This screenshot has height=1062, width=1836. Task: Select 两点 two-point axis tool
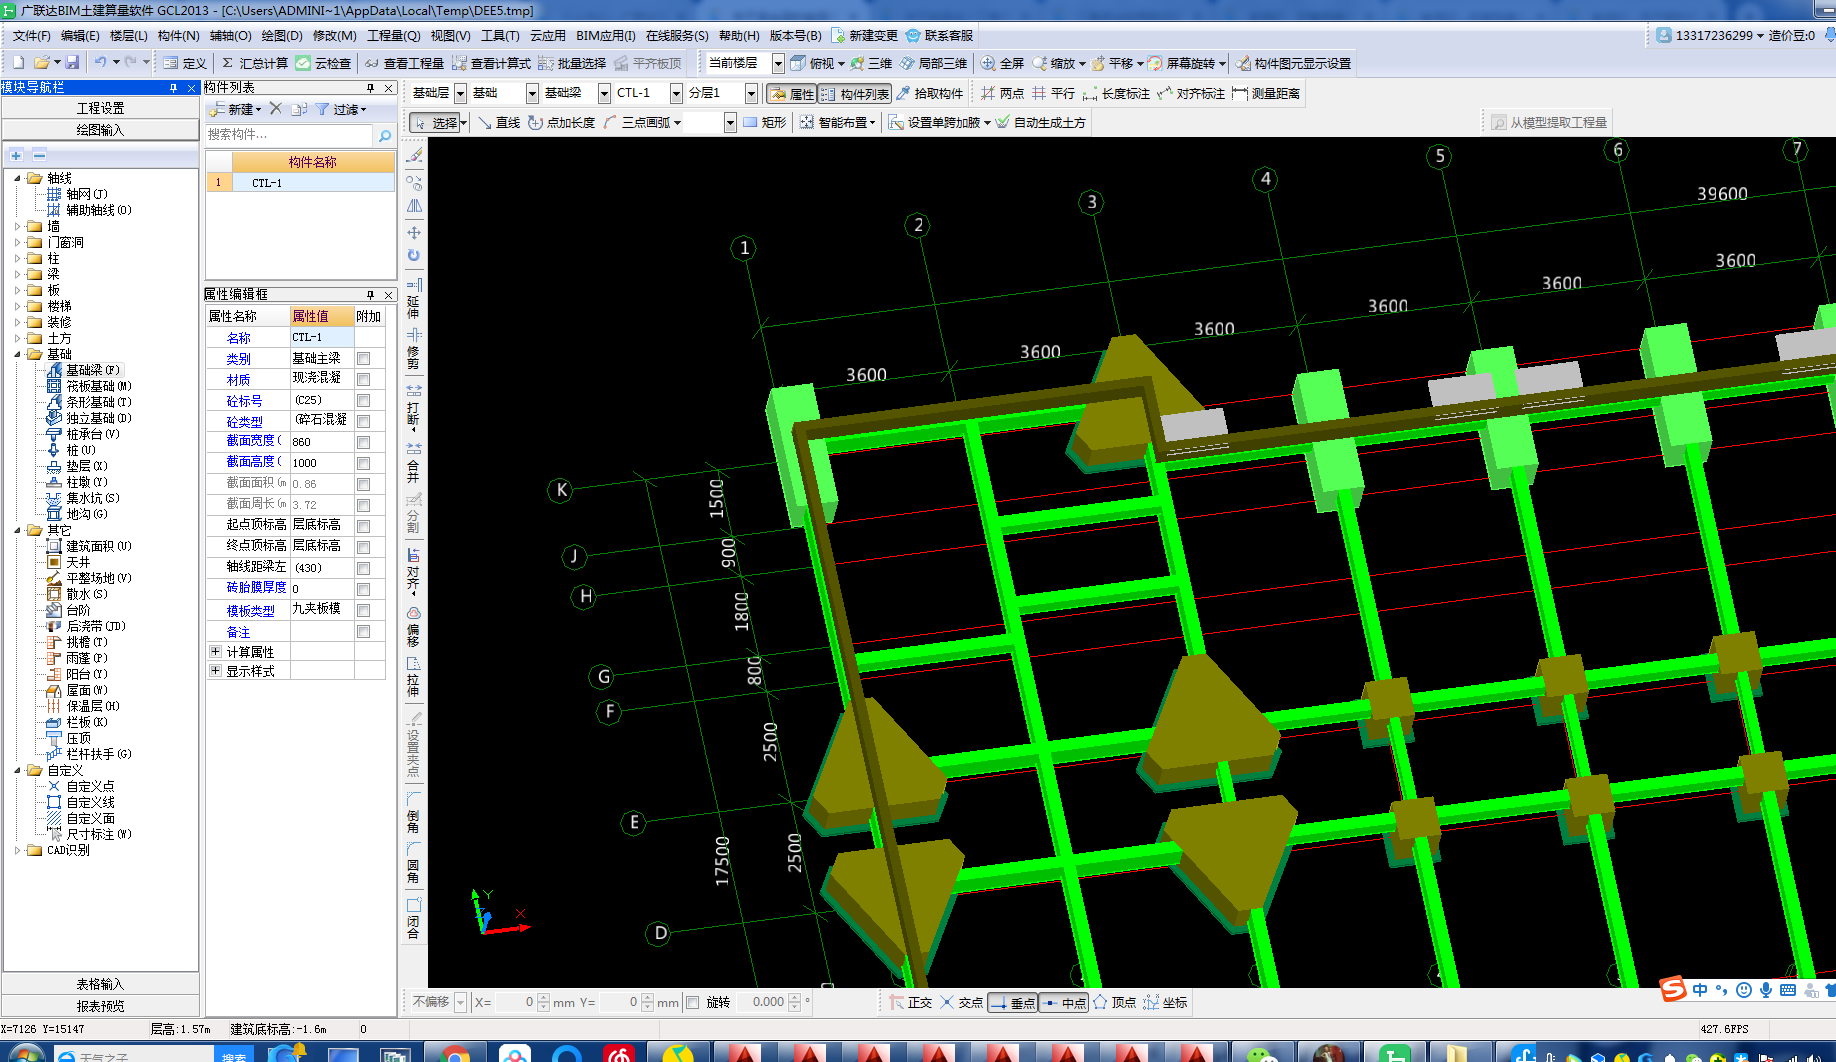click(1002, 93)
